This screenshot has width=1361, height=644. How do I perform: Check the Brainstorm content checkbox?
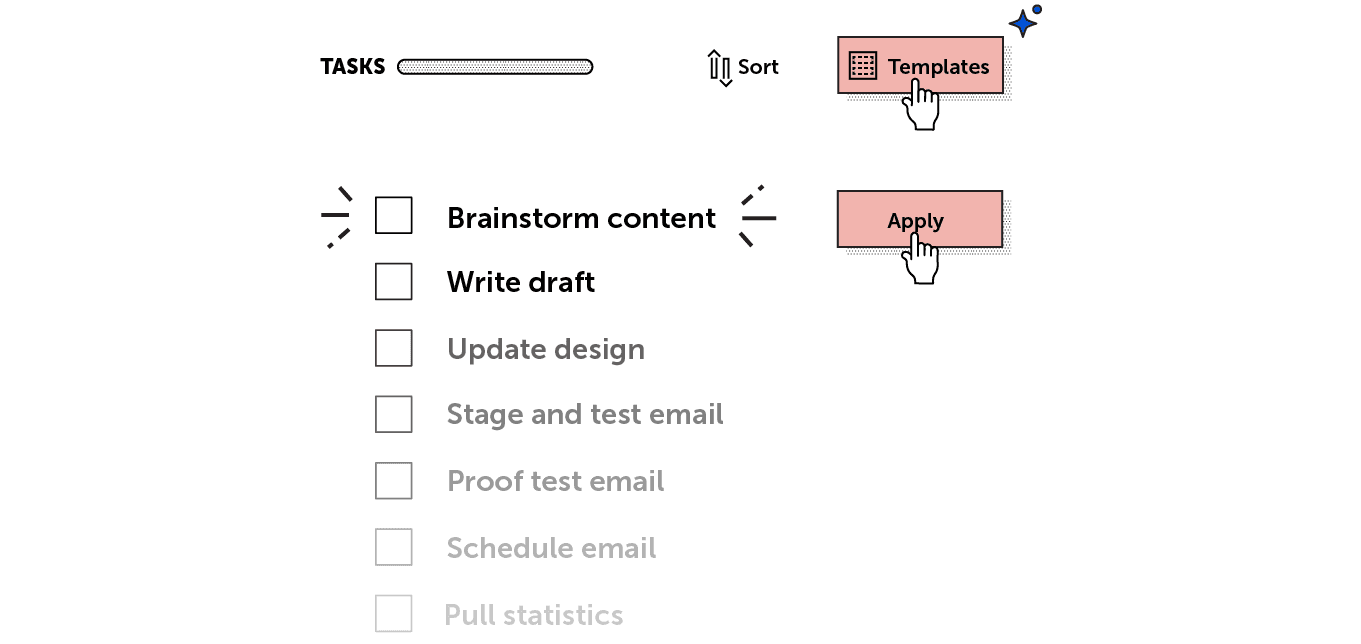pos(394,215)
